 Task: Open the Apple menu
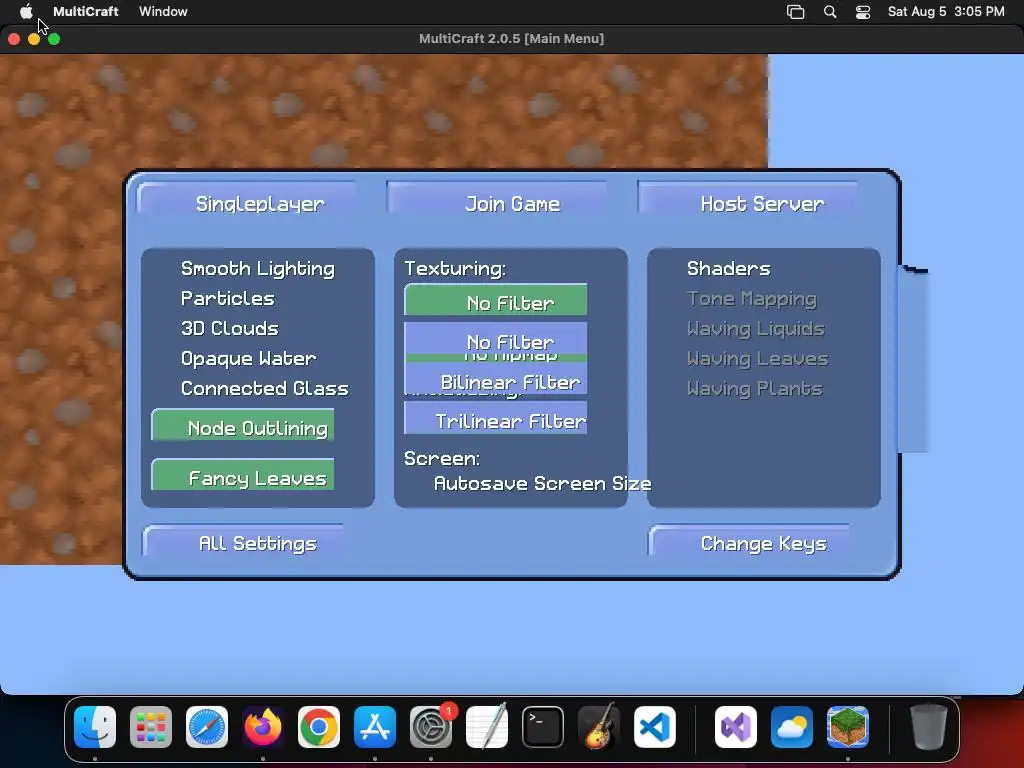(26, 11)
